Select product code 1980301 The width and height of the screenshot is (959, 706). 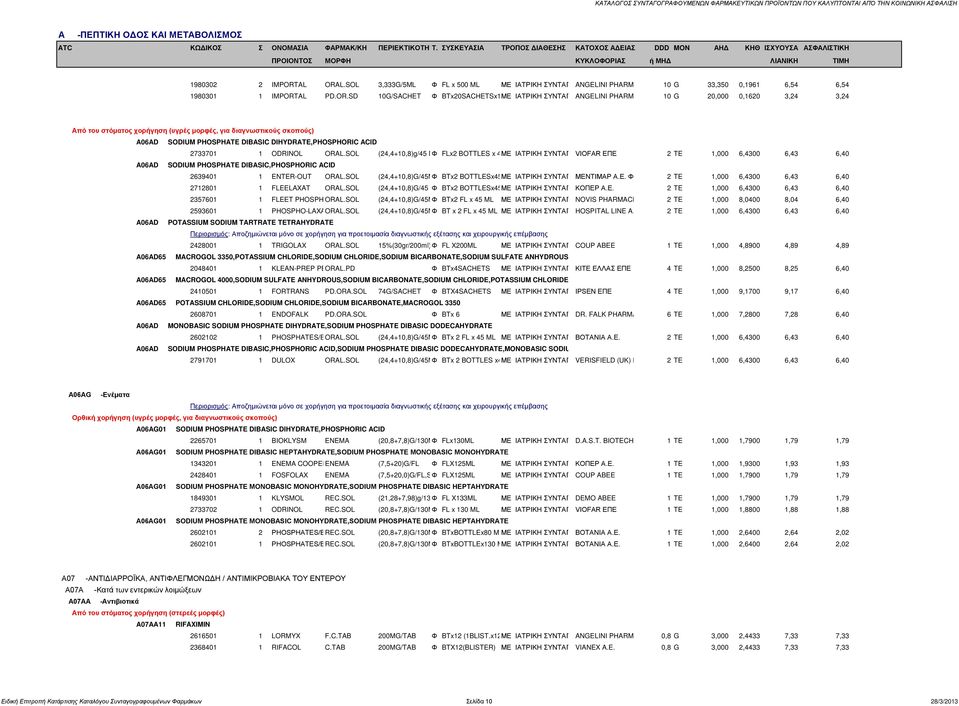click(x=203, y=97)
